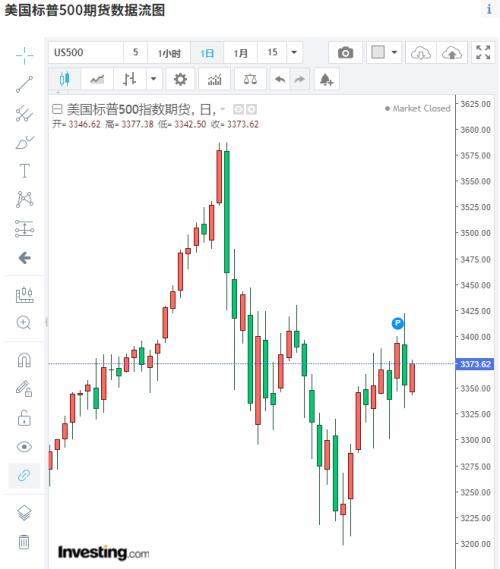The height and width of the screenshot is (569, 500).
Task: Open the chart style dropdown arrow
Action: point(153,79)
